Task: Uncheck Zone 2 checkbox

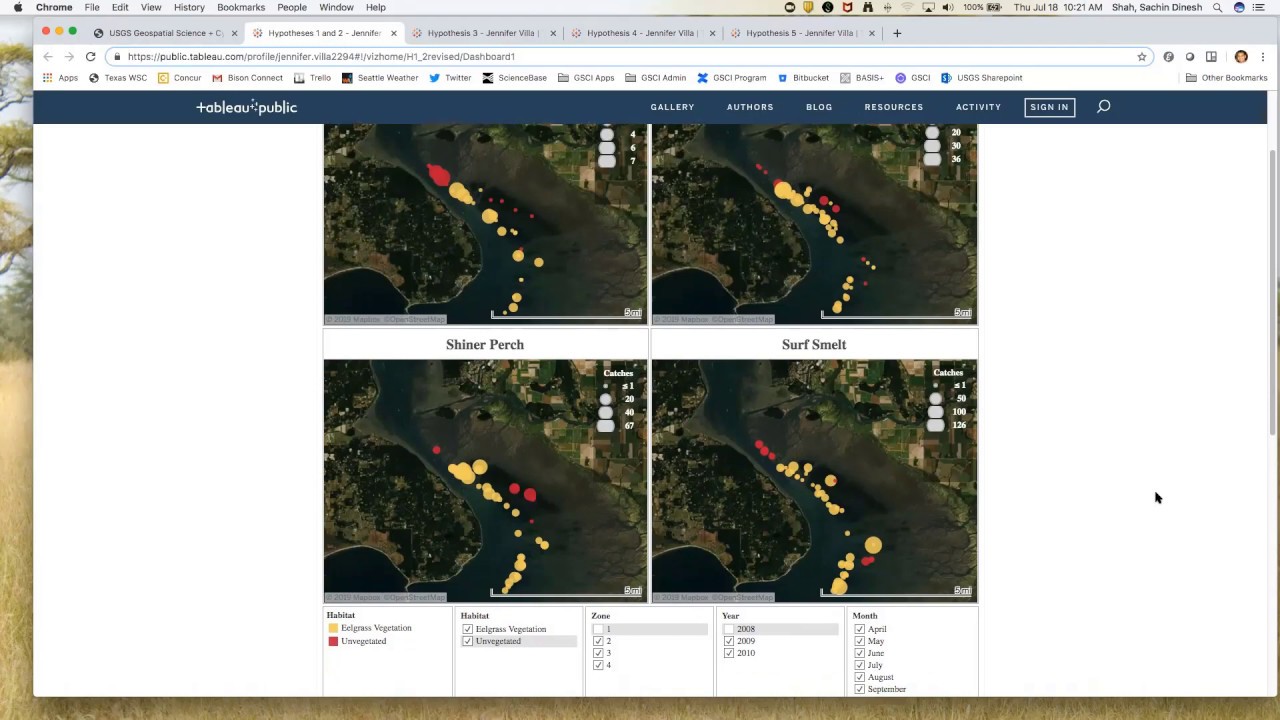Action: tap(598, 641)
